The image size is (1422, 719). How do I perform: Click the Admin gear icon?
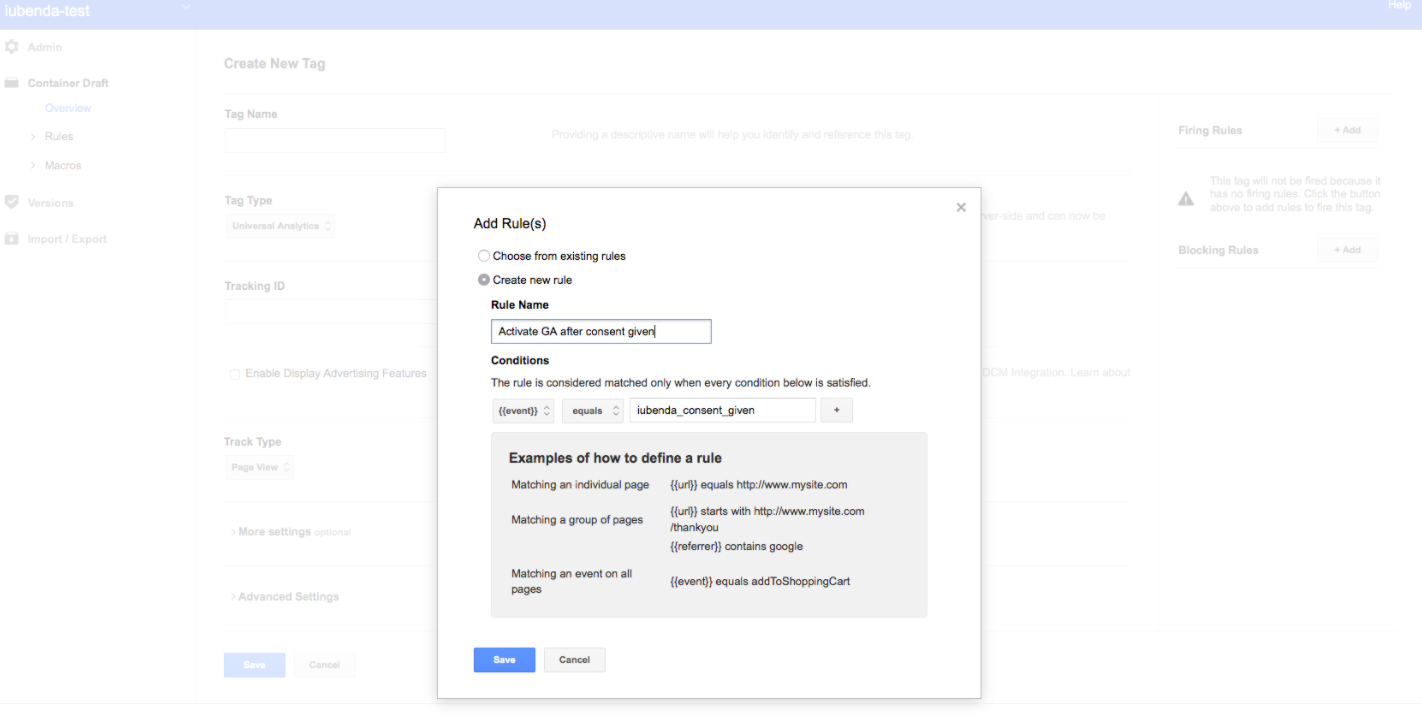pyautogui.click(x=12, y=47)
